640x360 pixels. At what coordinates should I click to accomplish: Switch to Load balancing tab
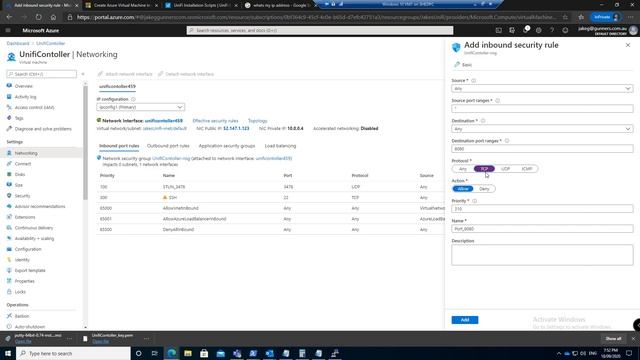pos(280,146)
